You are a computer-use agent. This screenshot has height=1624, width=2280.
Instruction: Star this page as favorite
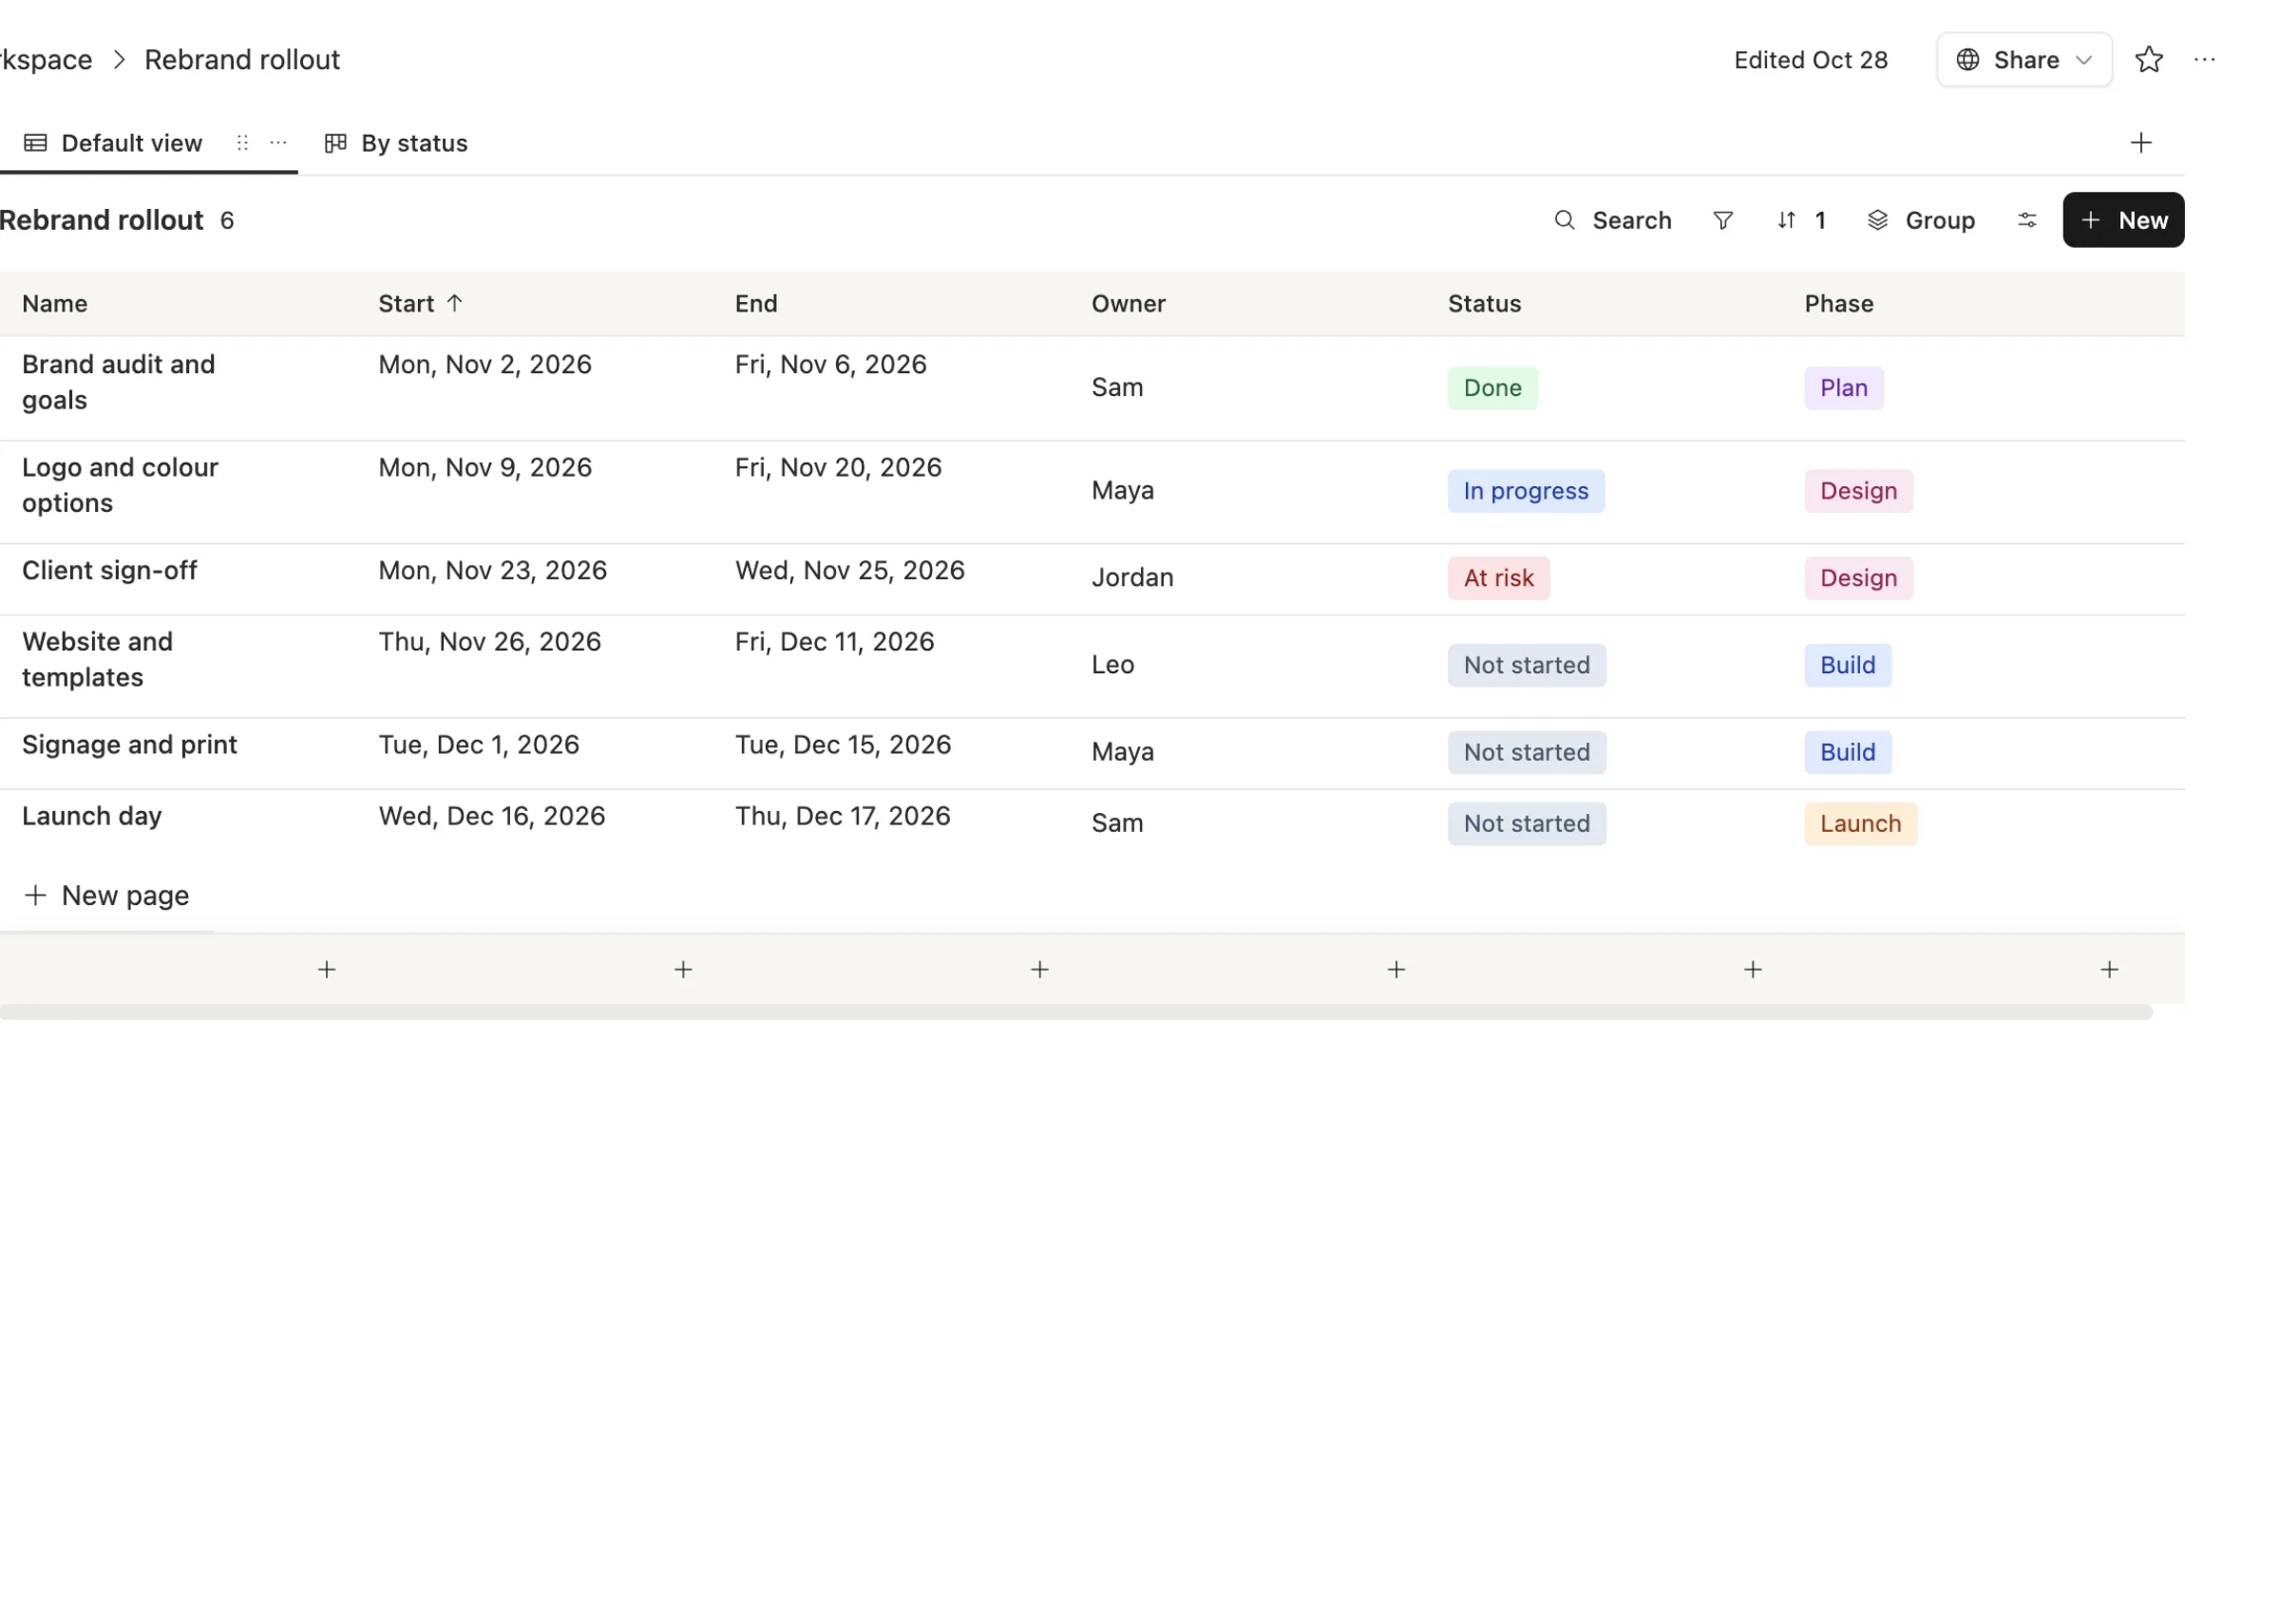click(2148, 60)
